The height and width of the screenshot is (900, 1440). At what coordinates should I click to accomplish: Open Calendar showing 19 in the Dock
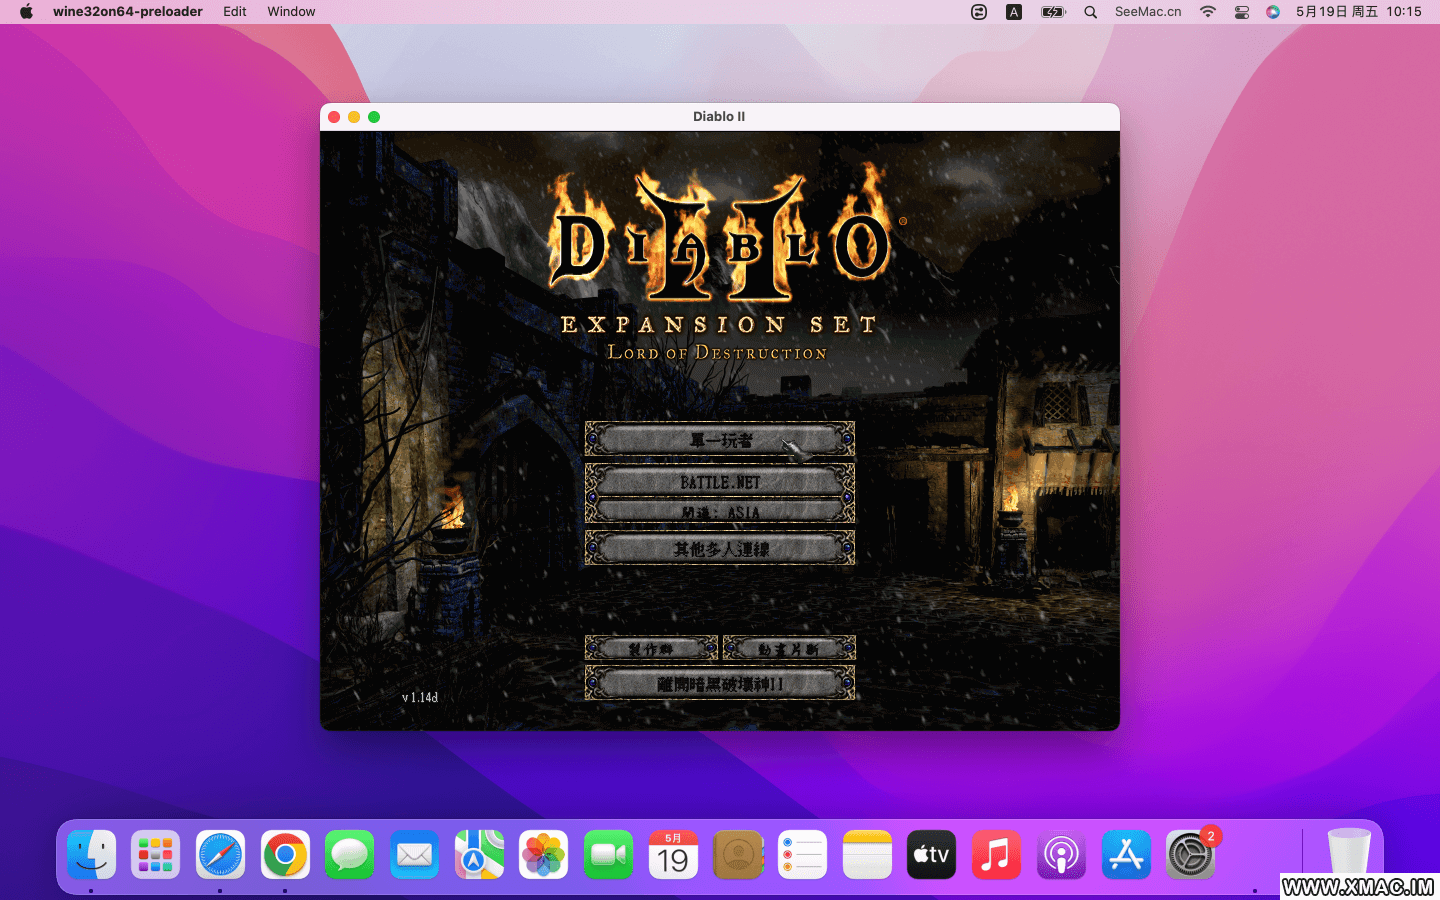click(x=673, y=855)
